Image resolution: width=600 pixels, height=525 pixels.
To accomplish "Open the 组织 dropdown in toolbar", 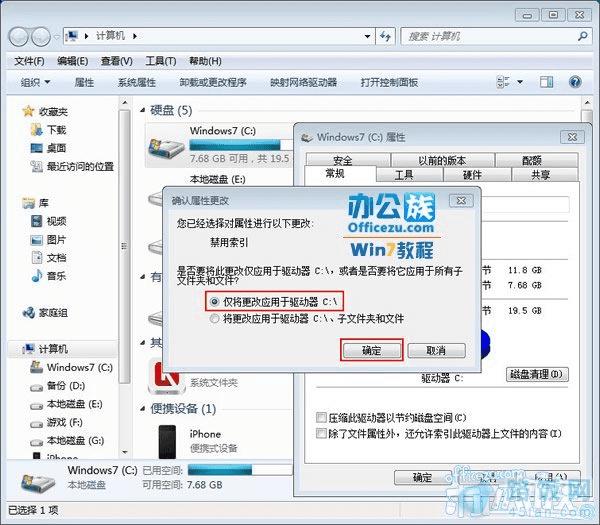I will coord(35,82).
